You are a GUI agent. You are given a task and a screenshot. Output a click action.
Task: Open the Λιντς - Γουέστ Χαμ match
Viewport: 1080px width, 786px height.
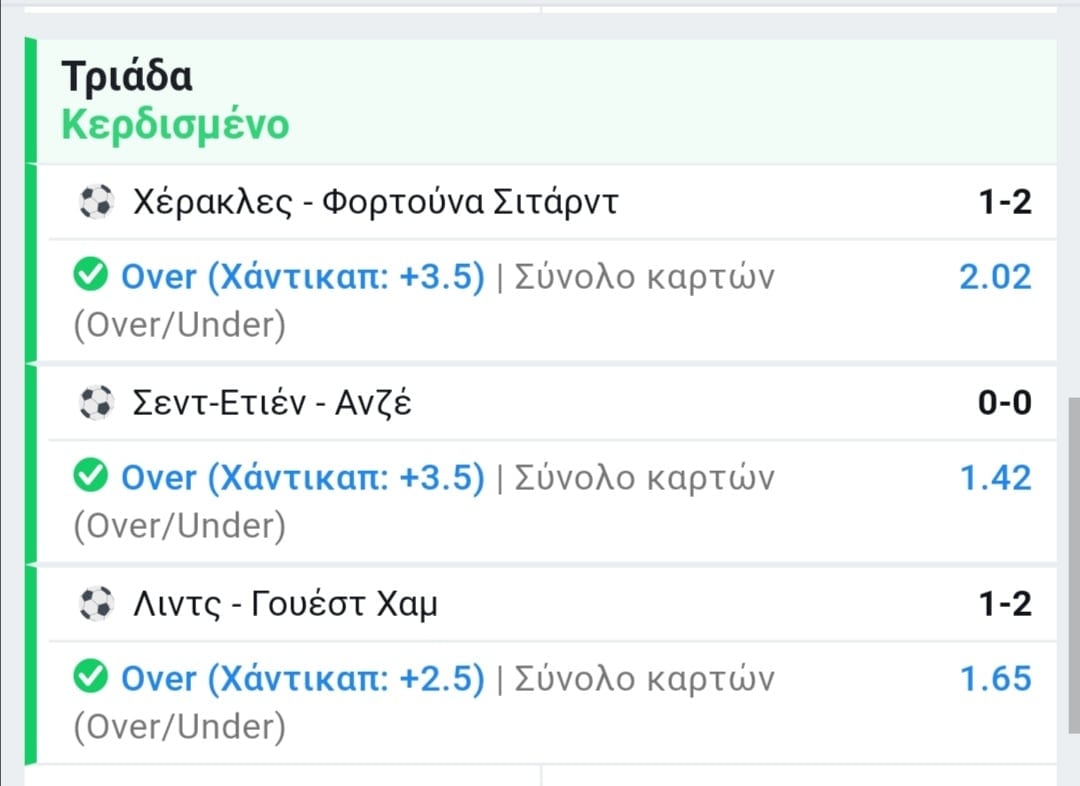tap(285, 604)
